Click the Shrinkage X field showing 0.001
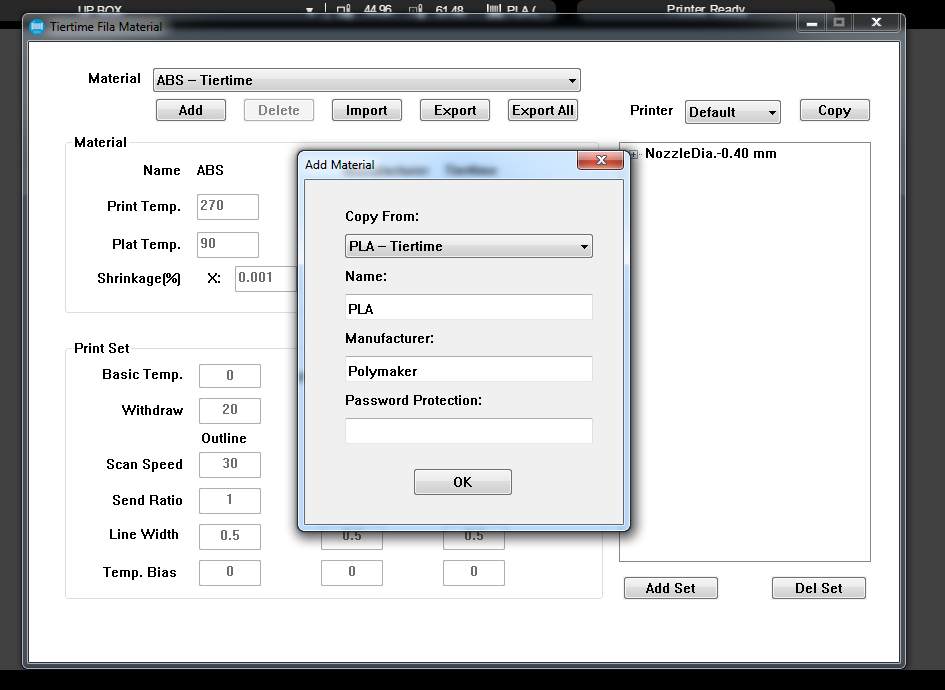This screenshot has height=690, width=945. click(x=265, y=278)
